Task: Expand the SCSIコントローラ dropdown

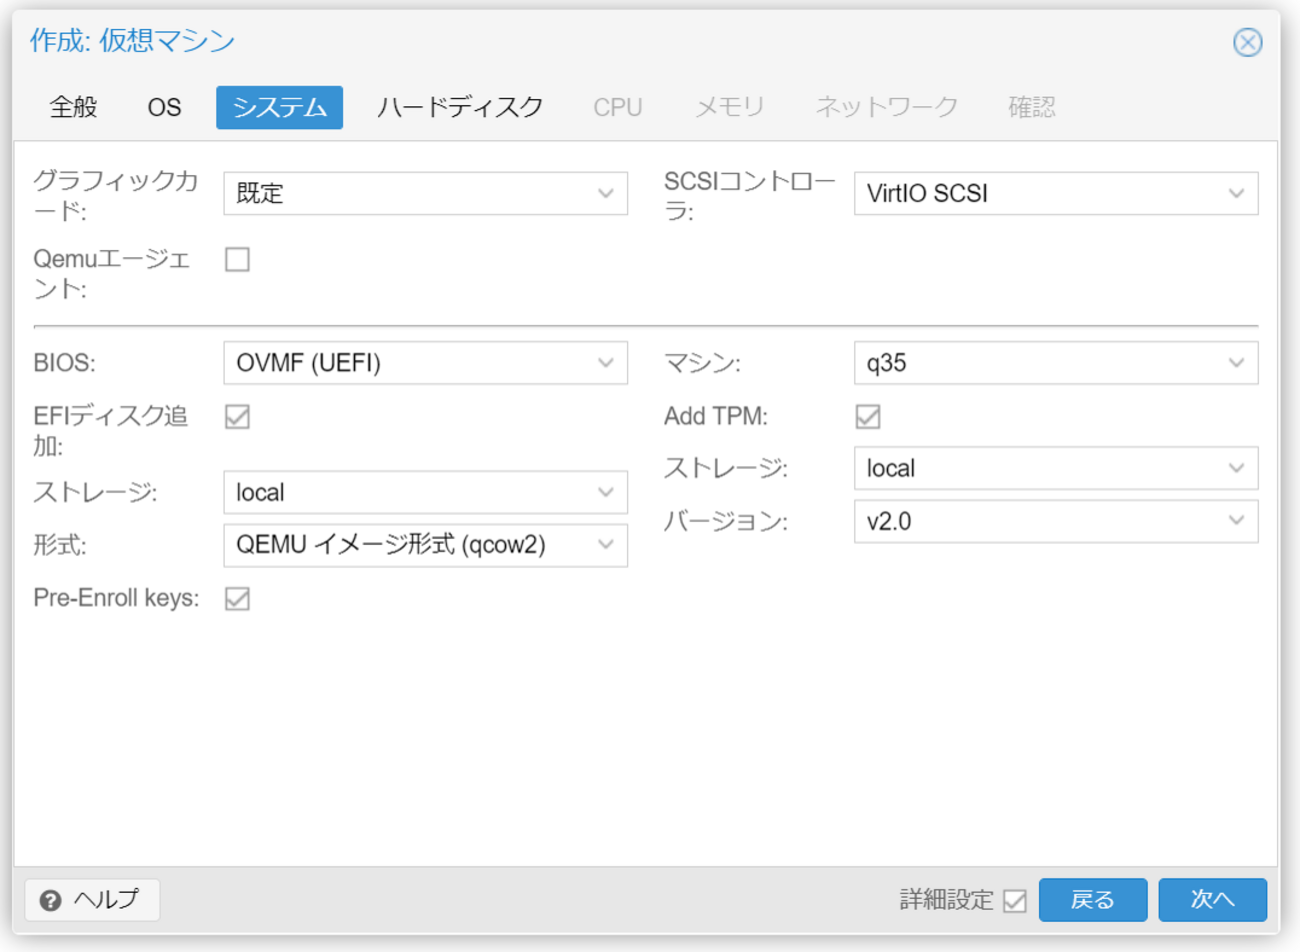Action: coord(1055,194)
